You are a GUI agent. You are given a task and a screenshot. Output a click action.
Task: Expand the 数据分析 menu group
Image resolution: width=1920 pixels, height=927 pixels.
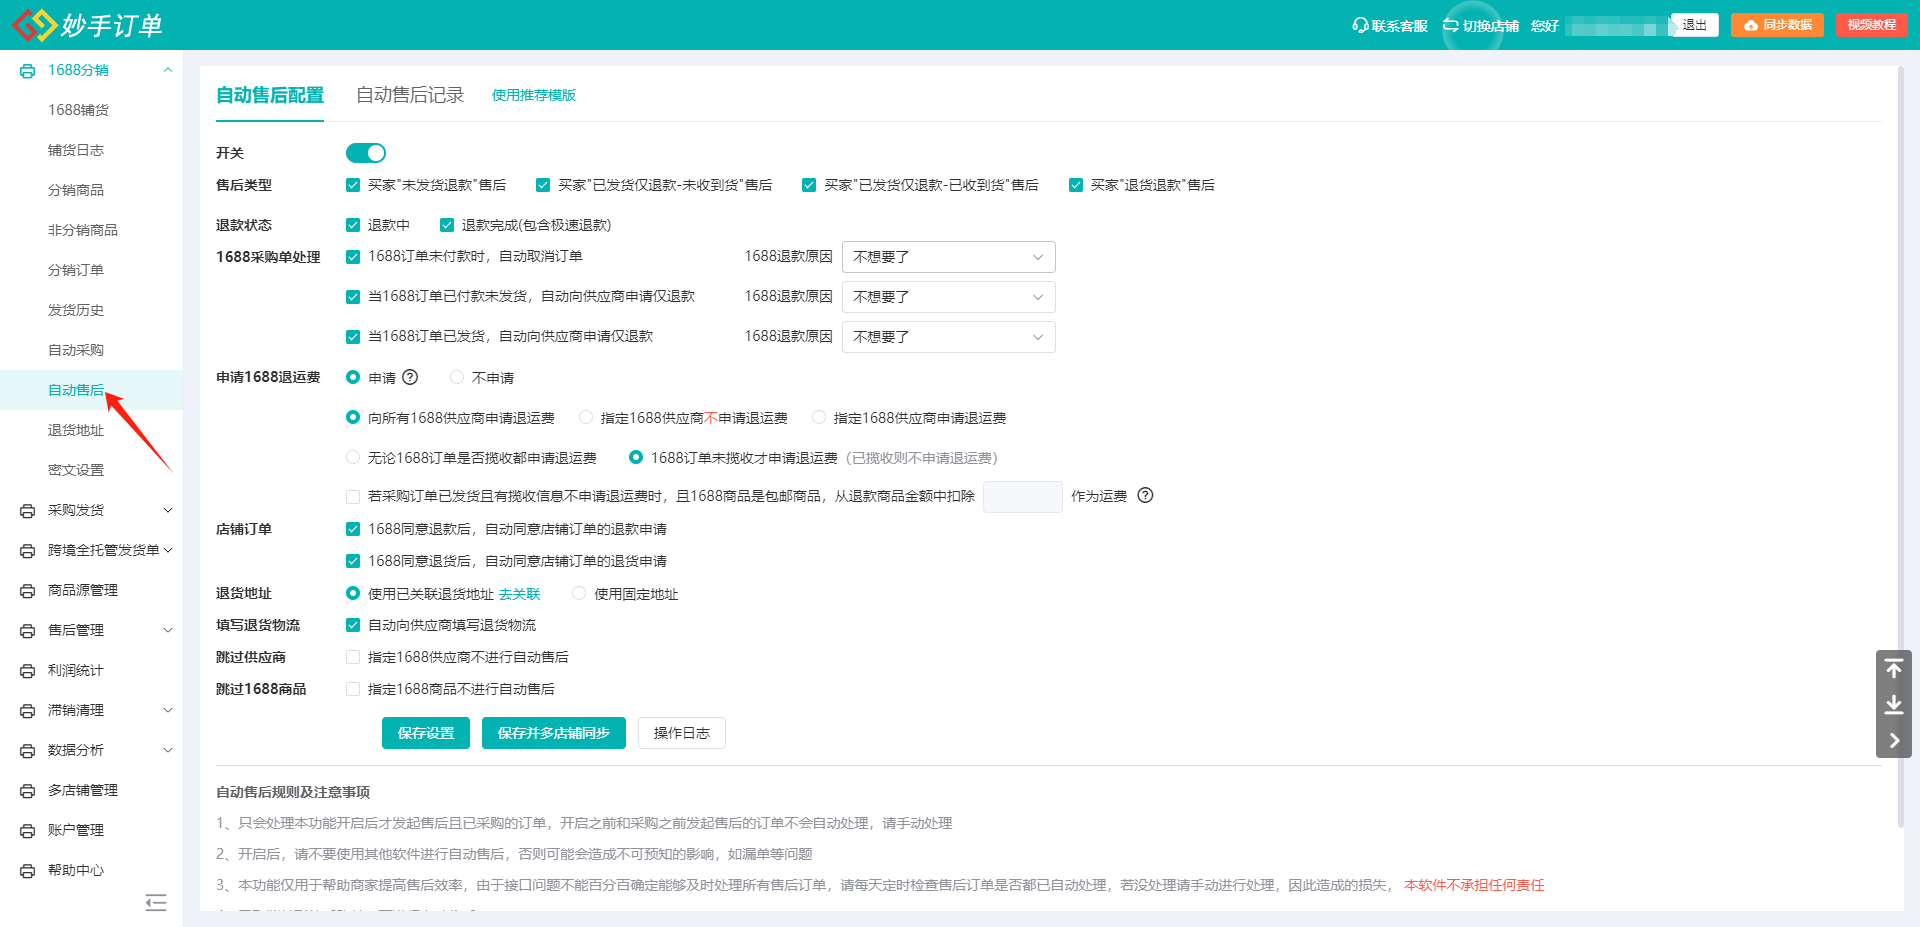(x=168, y=750)
